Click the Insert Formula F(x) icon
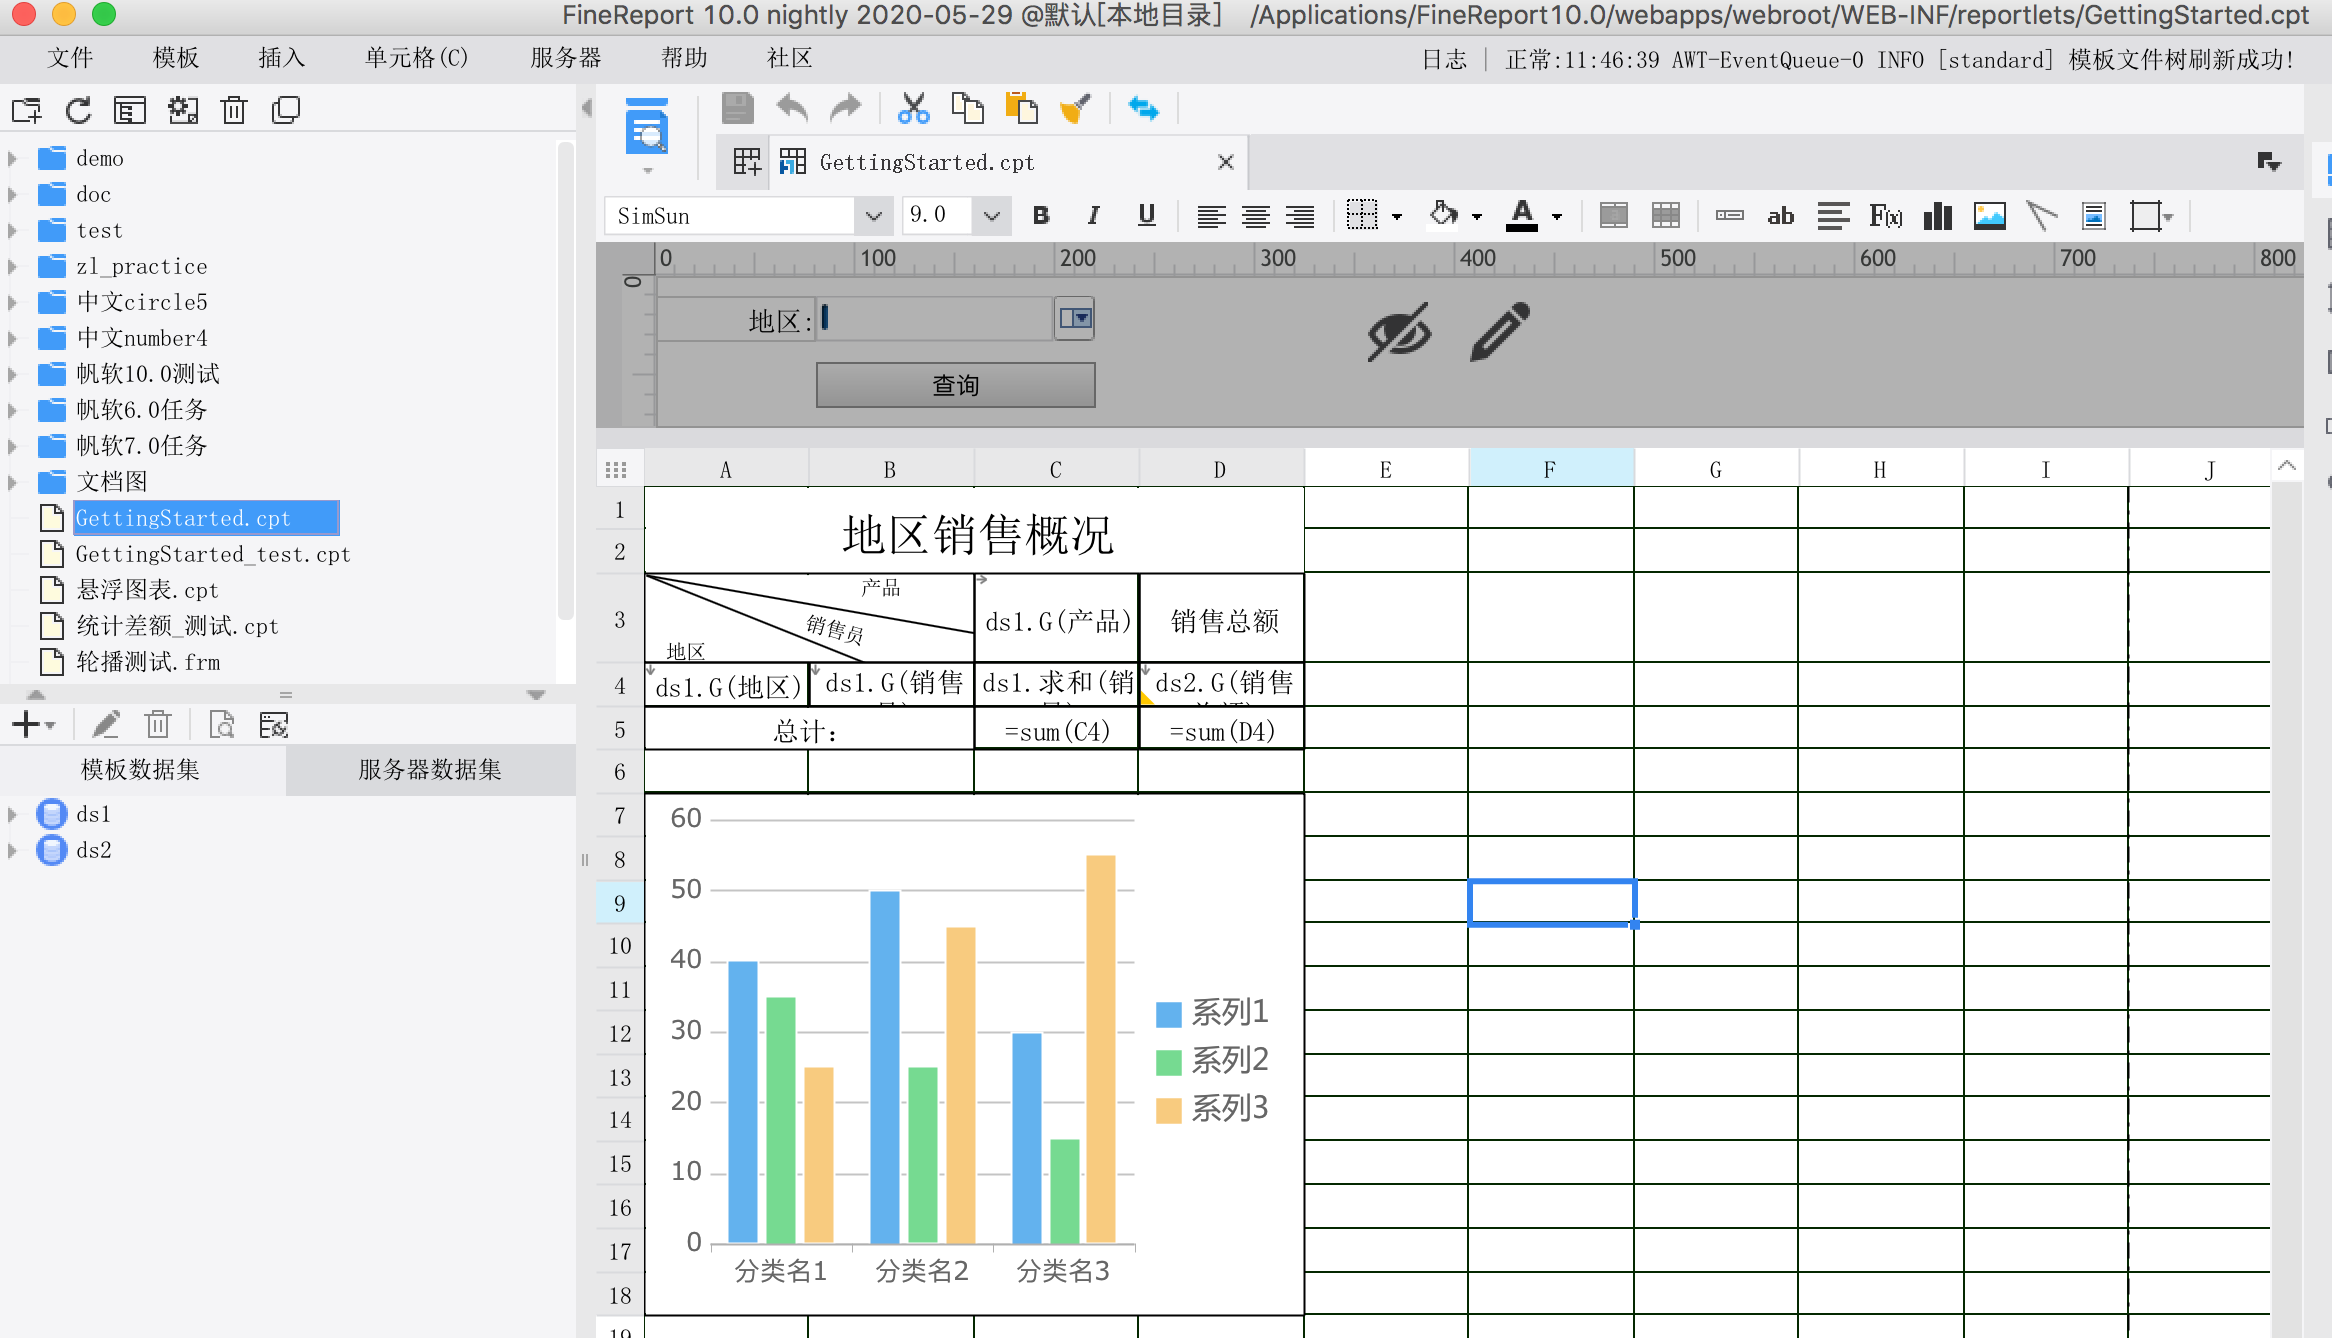2332x1338 pixels. click(x=1885, y=215)
